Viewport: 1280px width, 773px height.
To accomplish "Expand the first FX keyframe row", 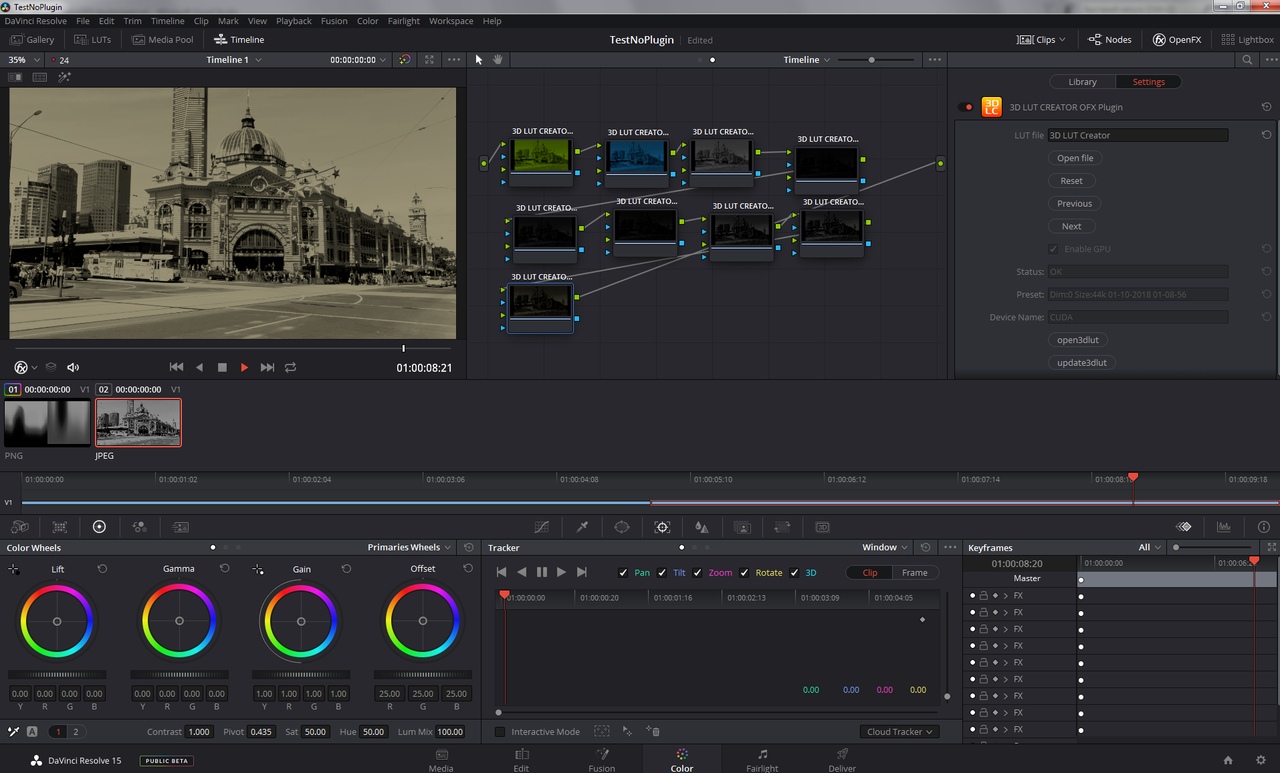I will click(x=1006, y=596).
